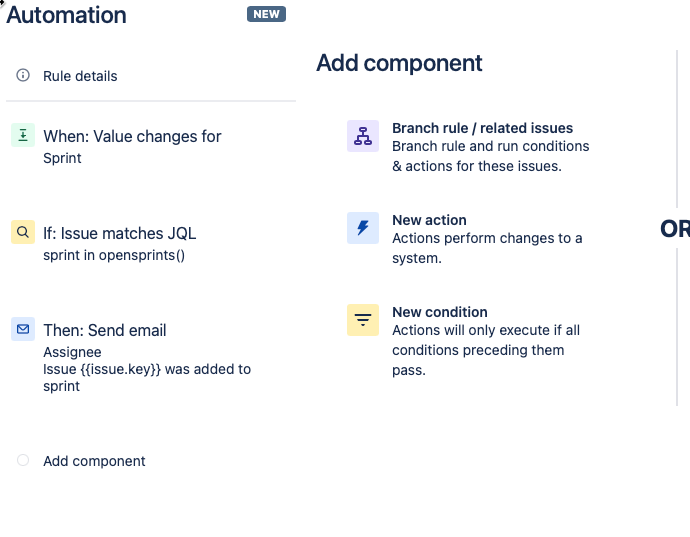Viewport: 690px width, 537px height.
Task: Click the New action lightning icon
Action: [363, 228]
